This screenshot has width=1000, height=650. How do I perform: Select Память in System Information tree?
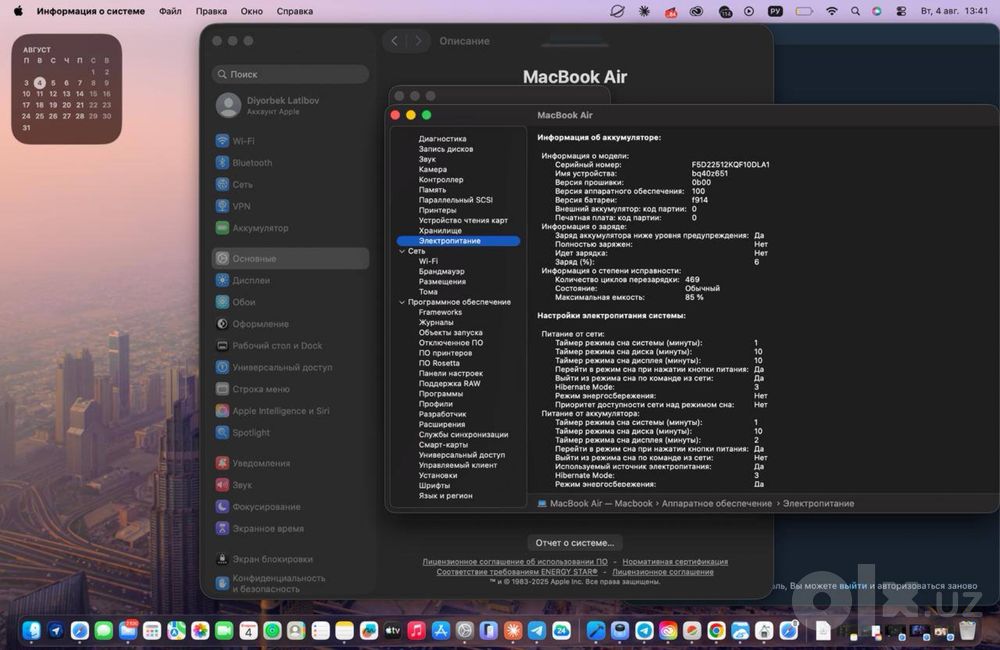(432, 190)
